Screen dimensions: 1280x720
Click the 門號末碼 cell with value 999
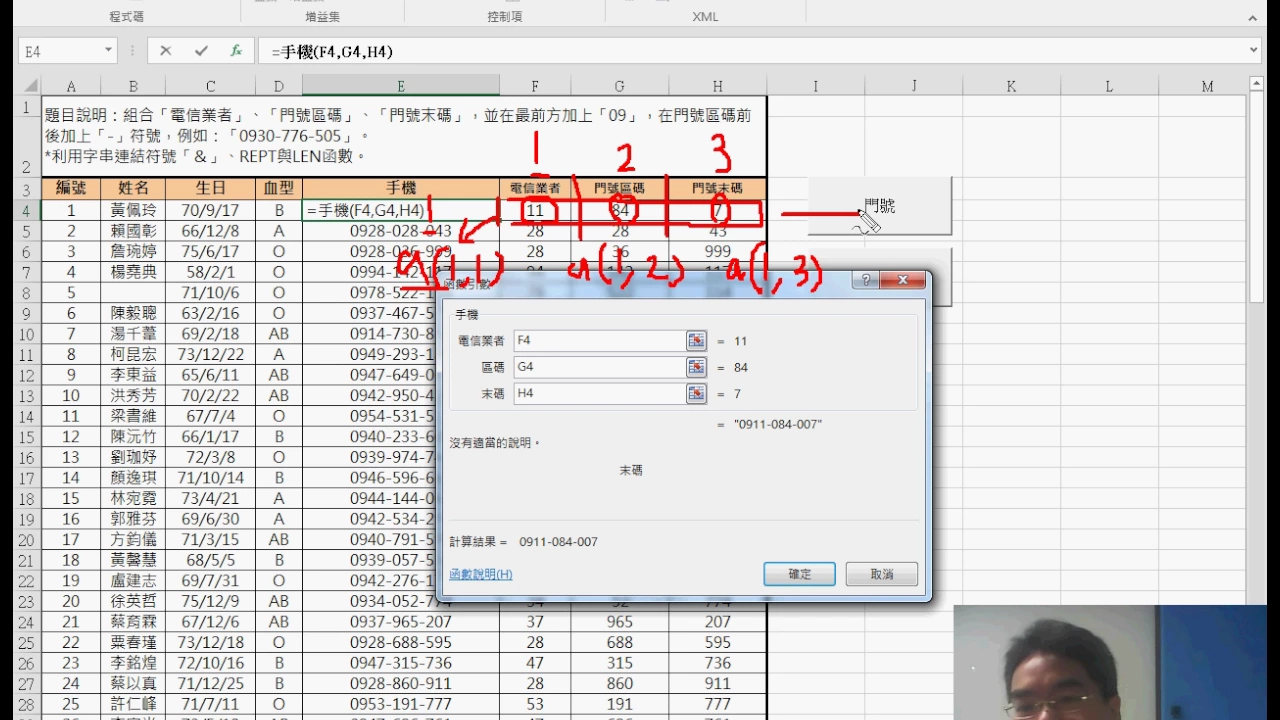click(x=718, y=252)
